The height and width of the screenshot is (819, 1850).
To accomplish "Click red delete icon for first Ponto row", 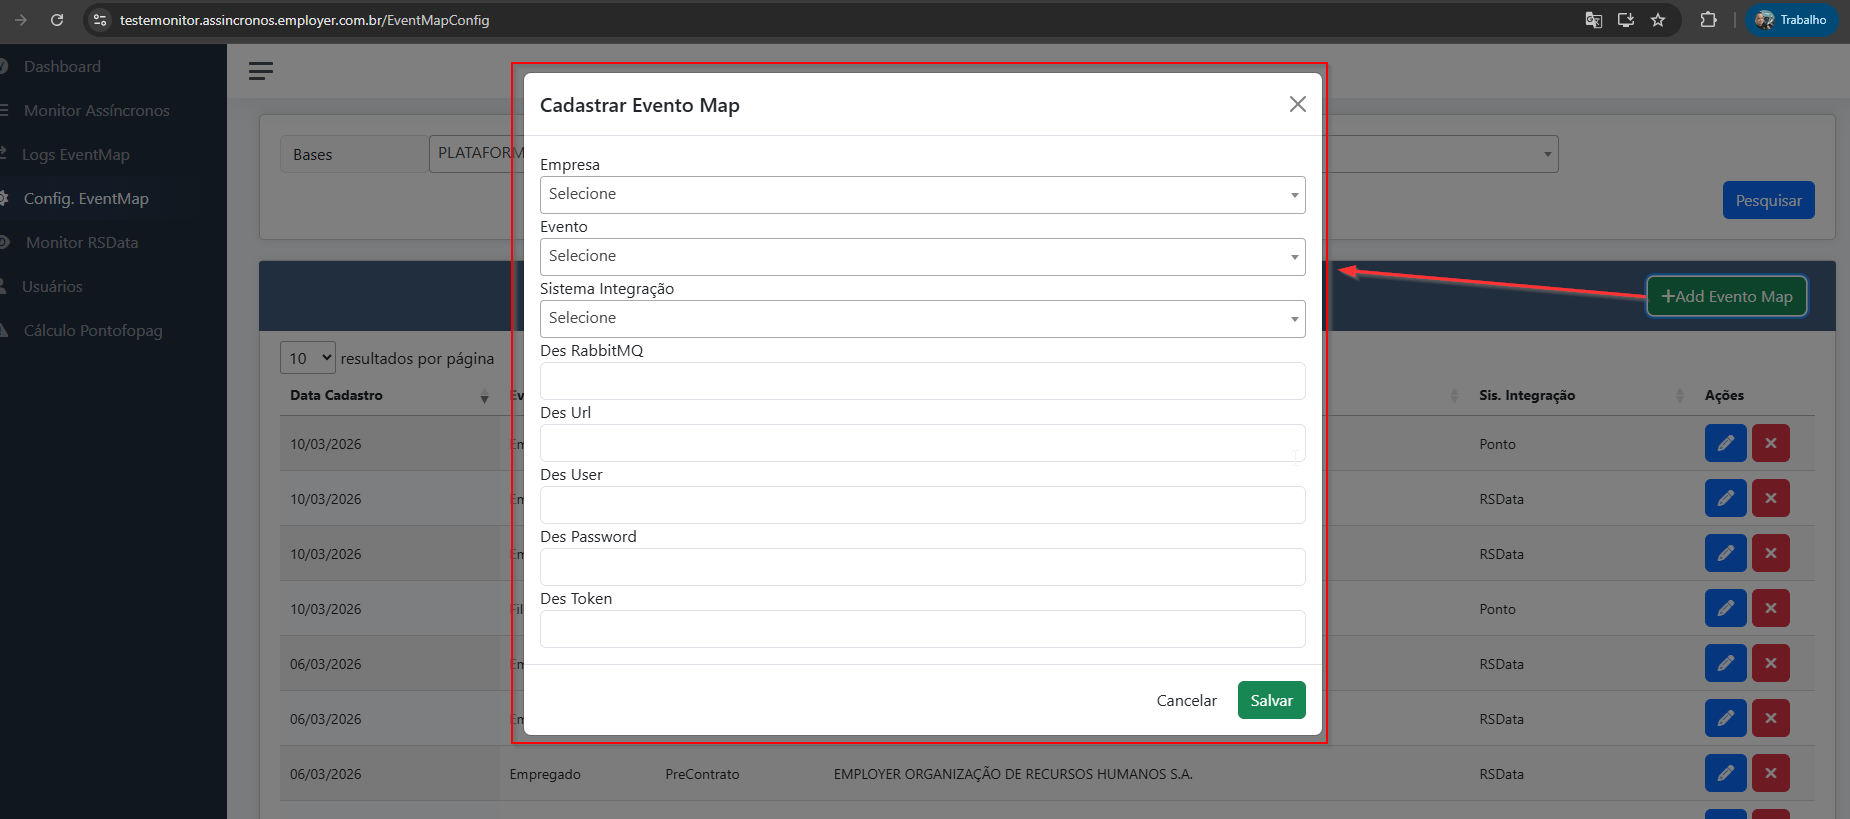I will click(1770, 443).
